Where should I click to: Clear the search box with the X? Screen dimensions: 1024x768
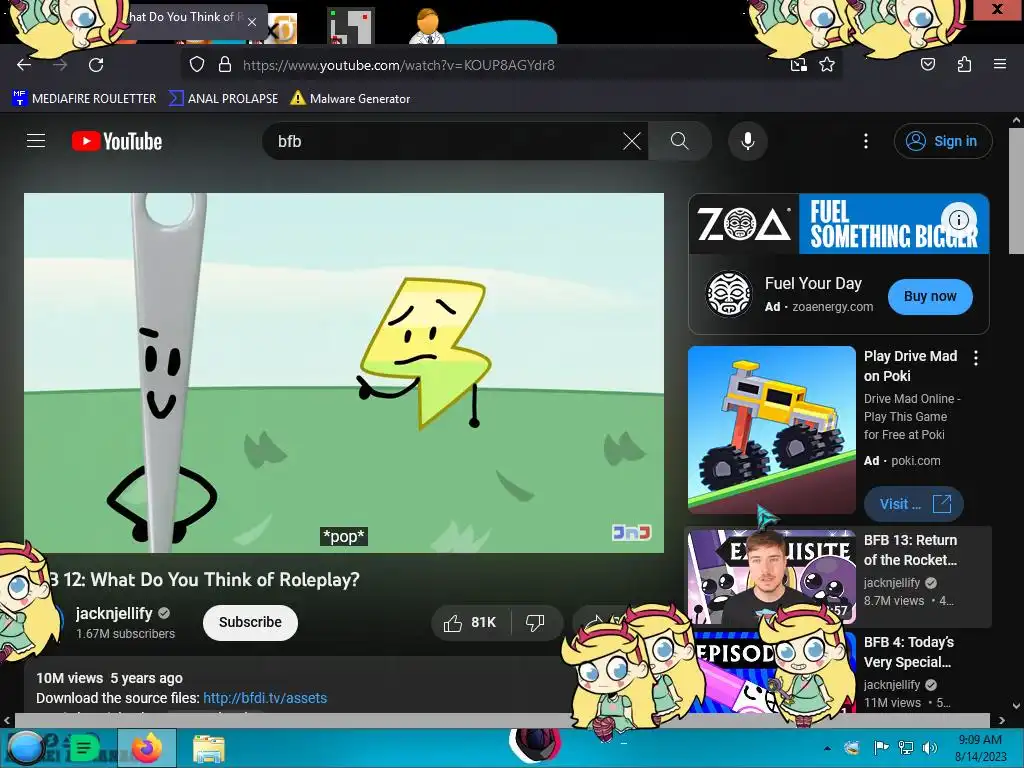[x=632, y=141]
